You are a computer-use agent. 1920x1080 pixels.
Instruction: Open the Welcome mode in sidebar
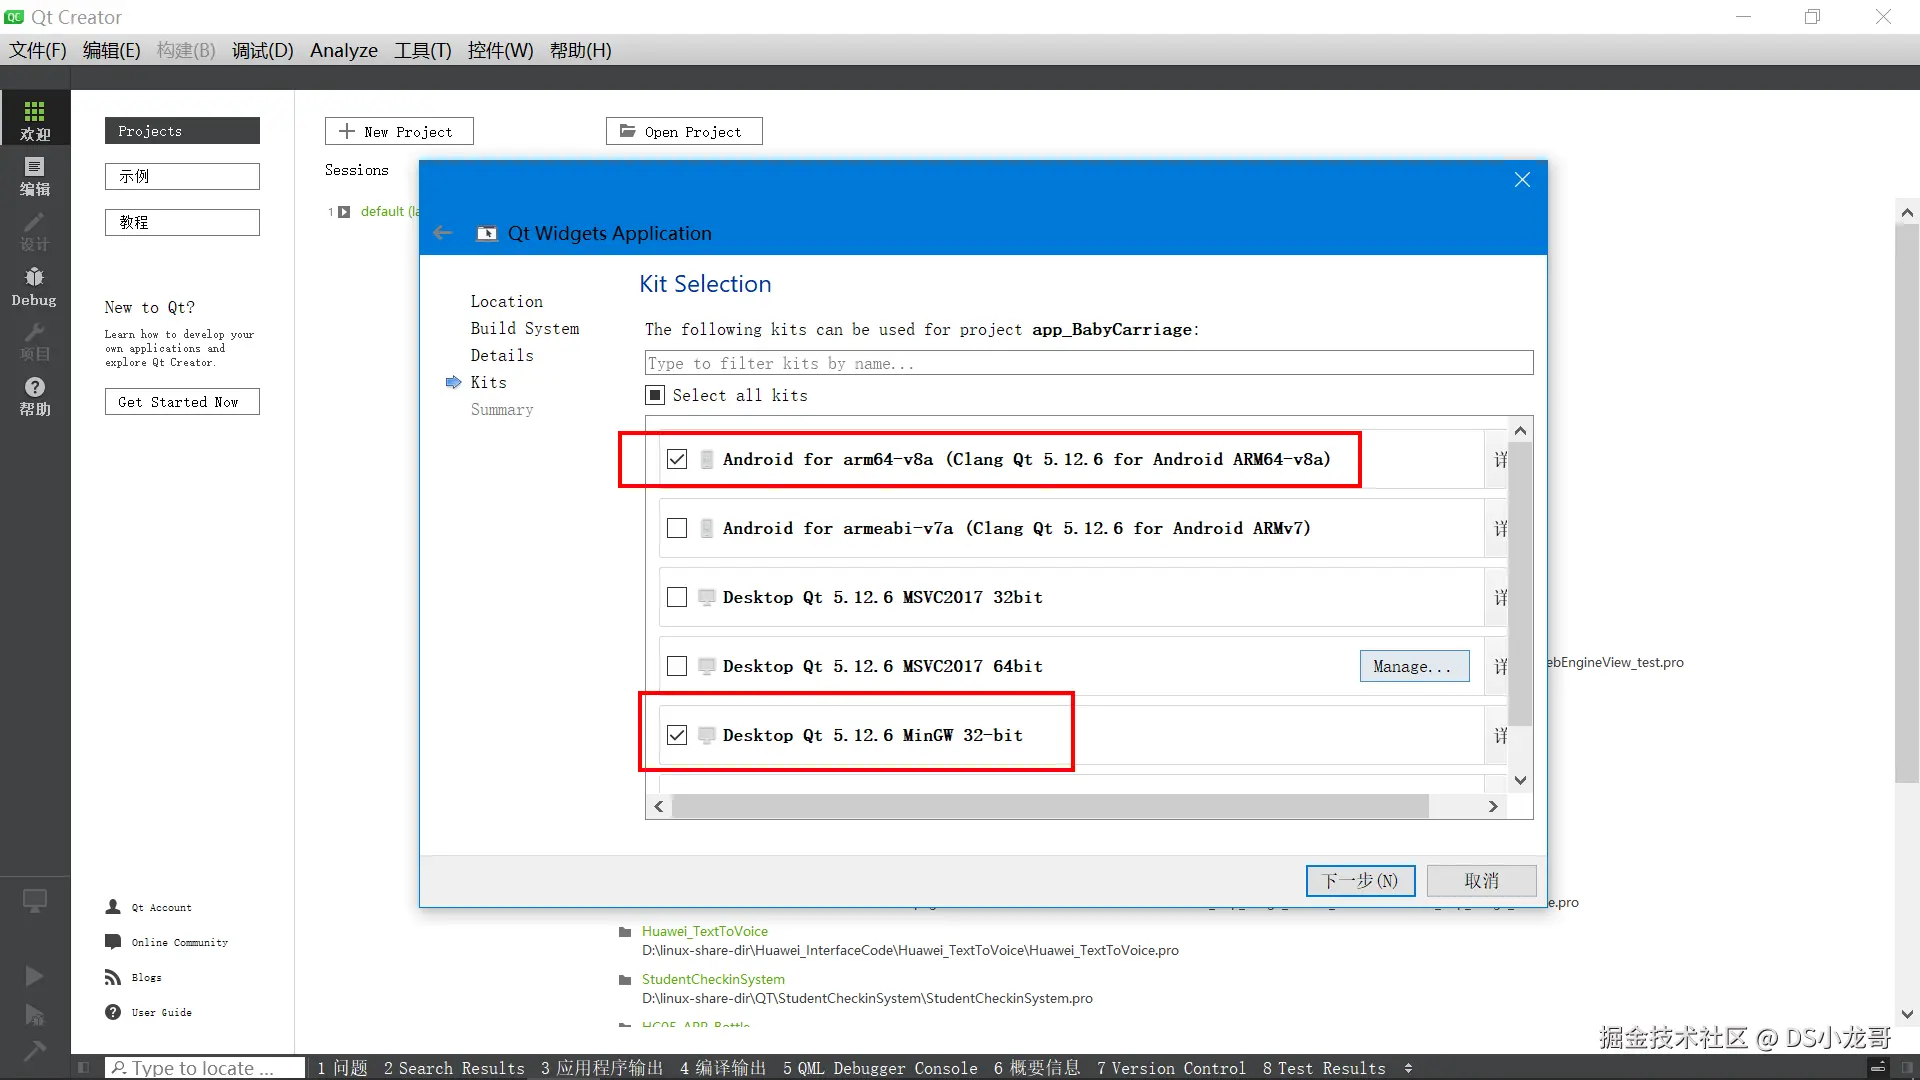[35, 120]
